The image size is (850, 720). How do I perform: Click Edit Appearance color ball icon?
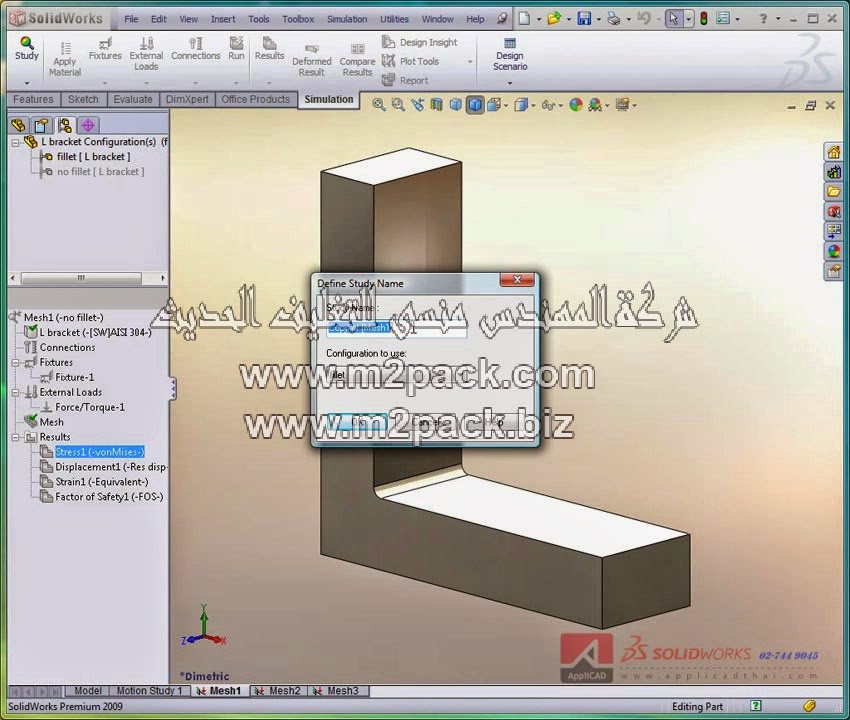pyautogui.click(x=576, y=105)
